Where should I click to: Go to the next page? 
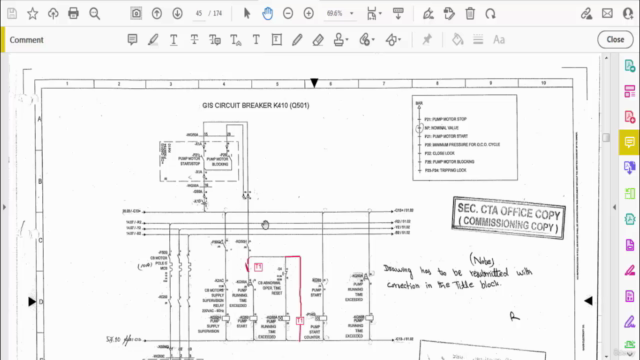178,13
